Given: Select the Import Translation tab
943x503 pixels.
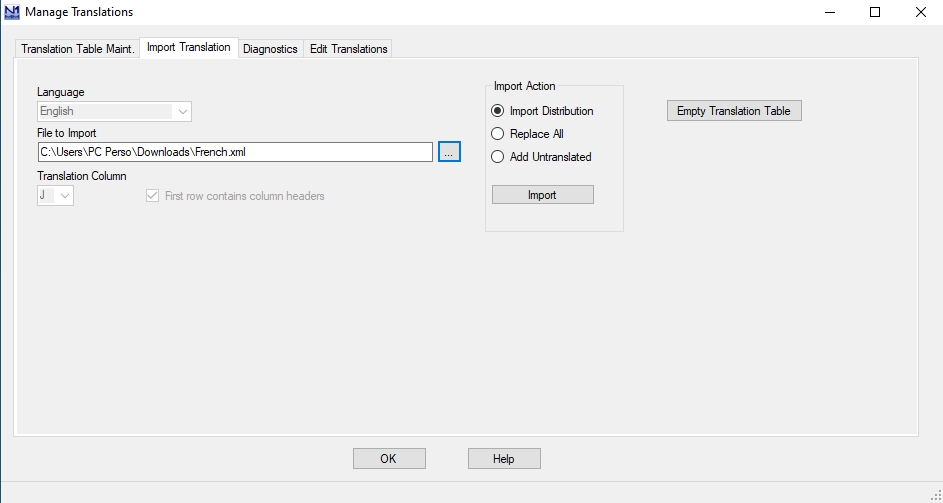Looking at the screenshot, I should pyautogui.click(x=189, y=48).
